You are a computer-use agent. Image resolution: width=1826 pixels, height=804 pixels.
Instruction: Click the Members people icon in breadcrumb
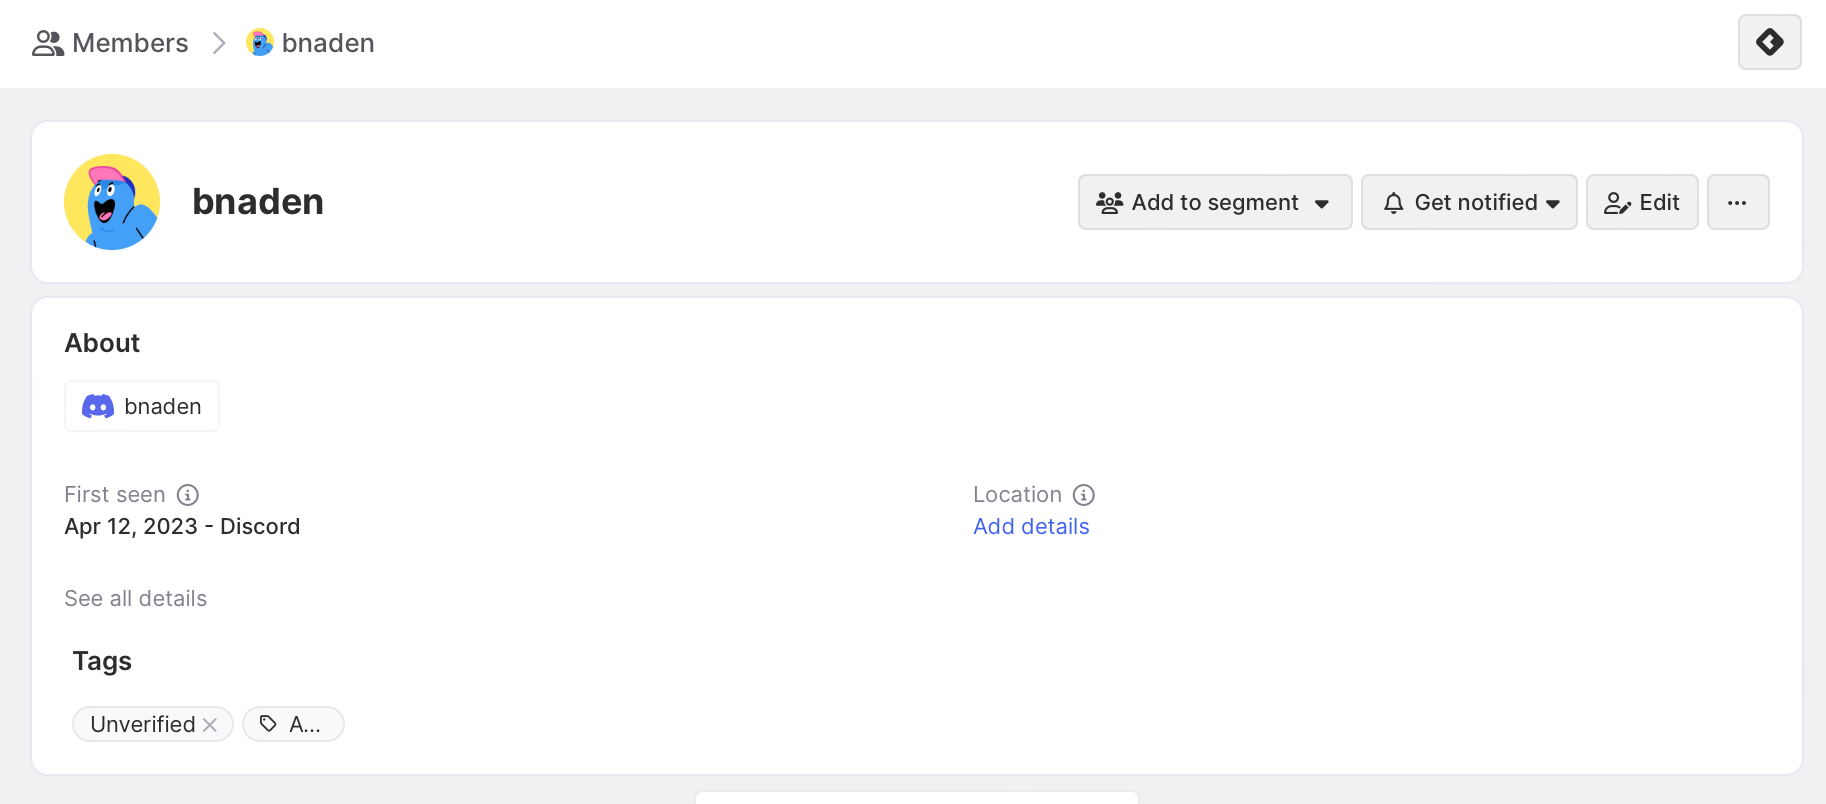click(47, 43)
